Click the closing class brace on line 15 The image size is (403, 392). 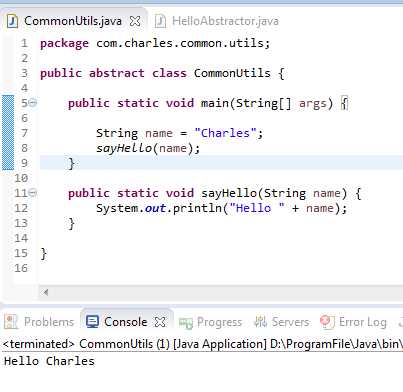(44, 253)
